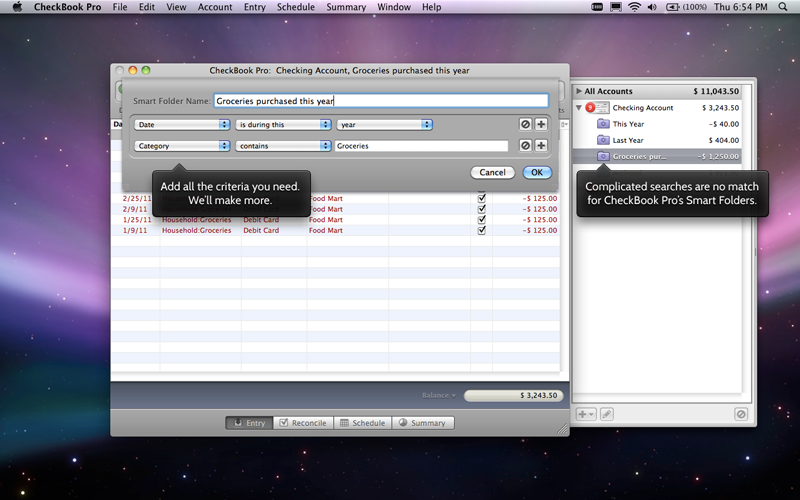Click the CheckBook Pro application menu

[67, 7]
